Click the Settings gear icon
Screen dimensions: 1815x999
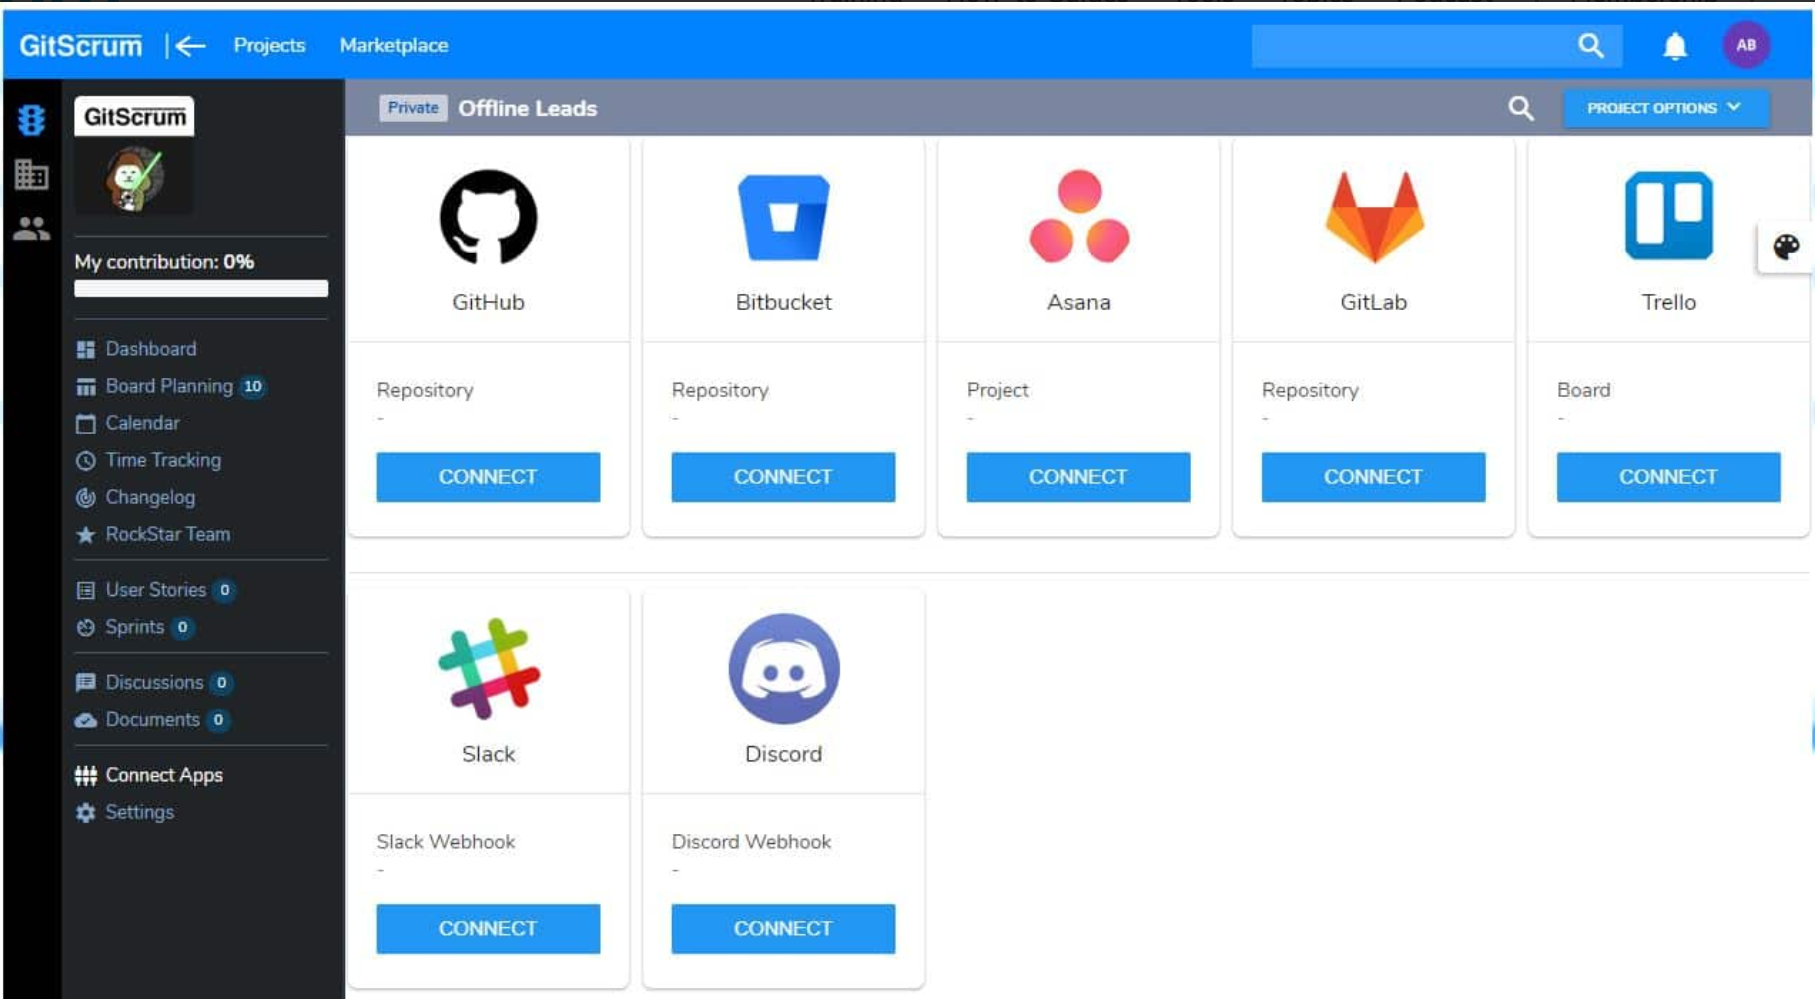pos(86,813)
